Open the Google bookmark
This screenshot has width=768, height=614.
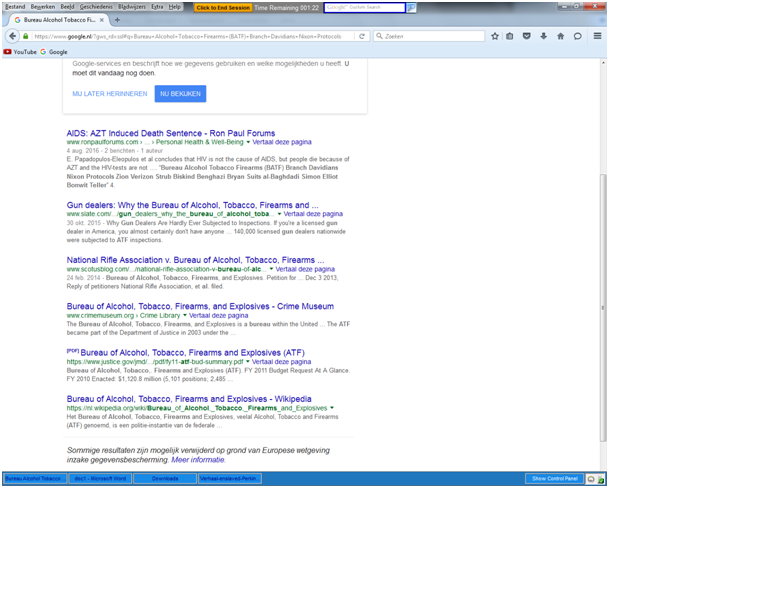coord(54,52)
